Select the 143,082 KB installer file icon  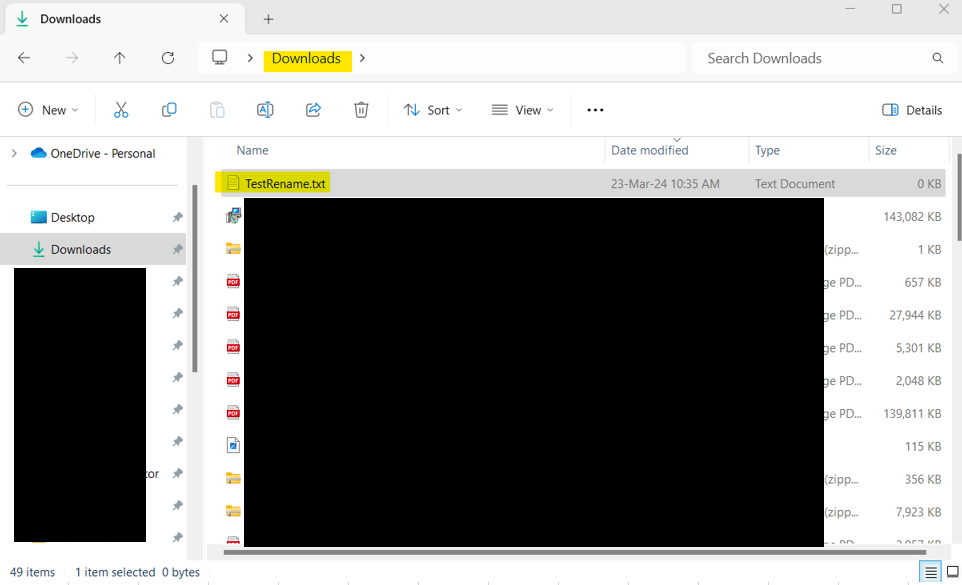click(x=233, y=216)
